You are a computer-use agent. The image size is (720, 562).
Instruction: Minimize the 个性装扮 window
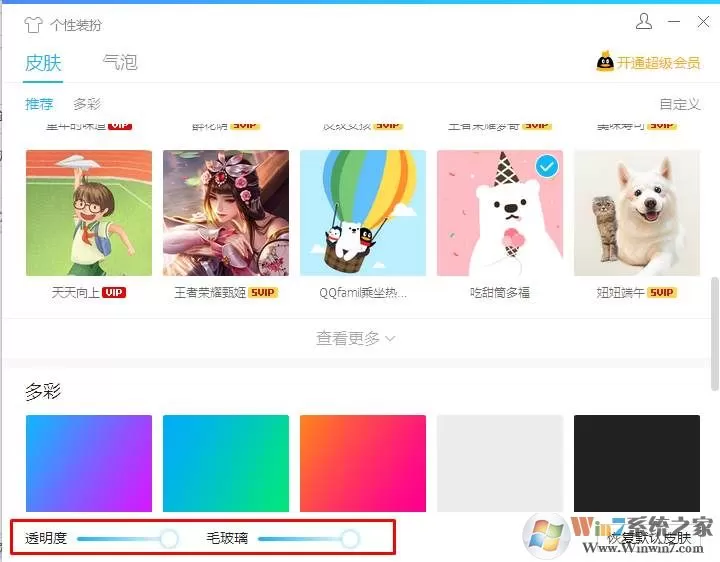pyautogui.click(x=674, y=22)
